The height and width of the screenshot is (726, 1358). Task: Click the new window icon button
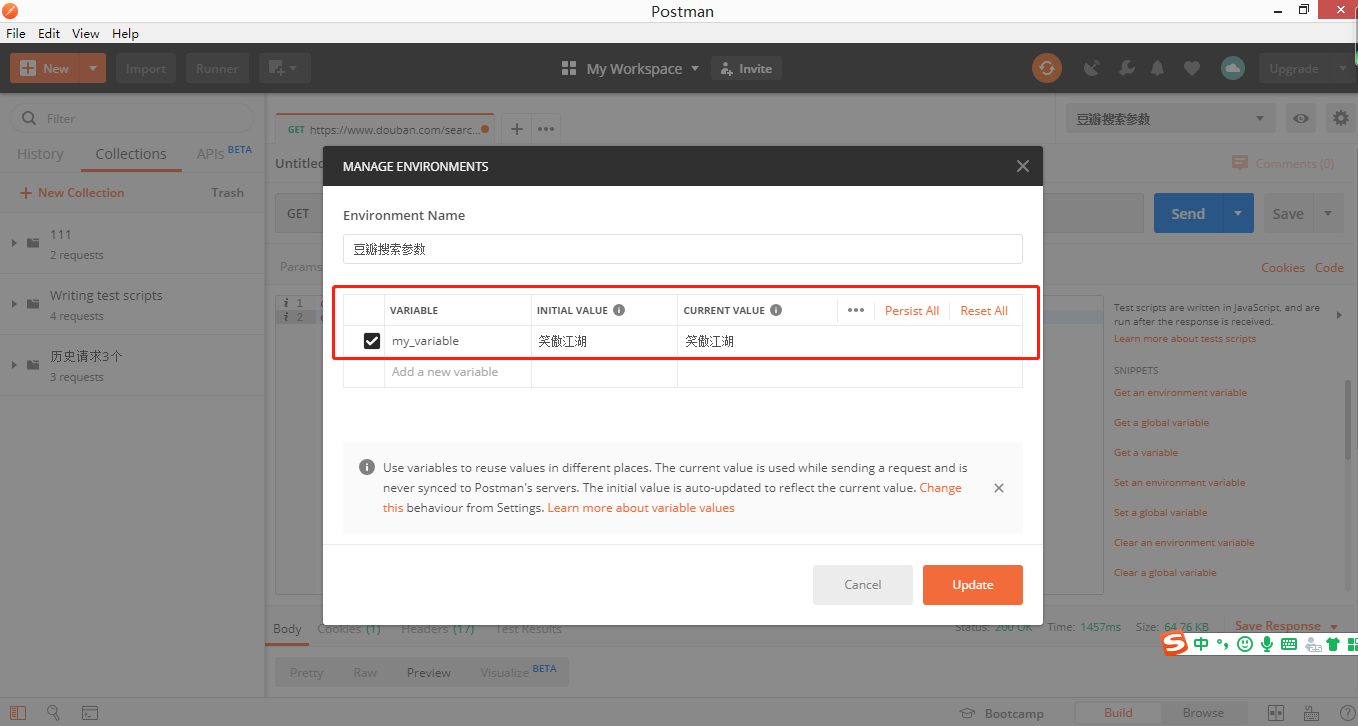[x=285, y=69]
